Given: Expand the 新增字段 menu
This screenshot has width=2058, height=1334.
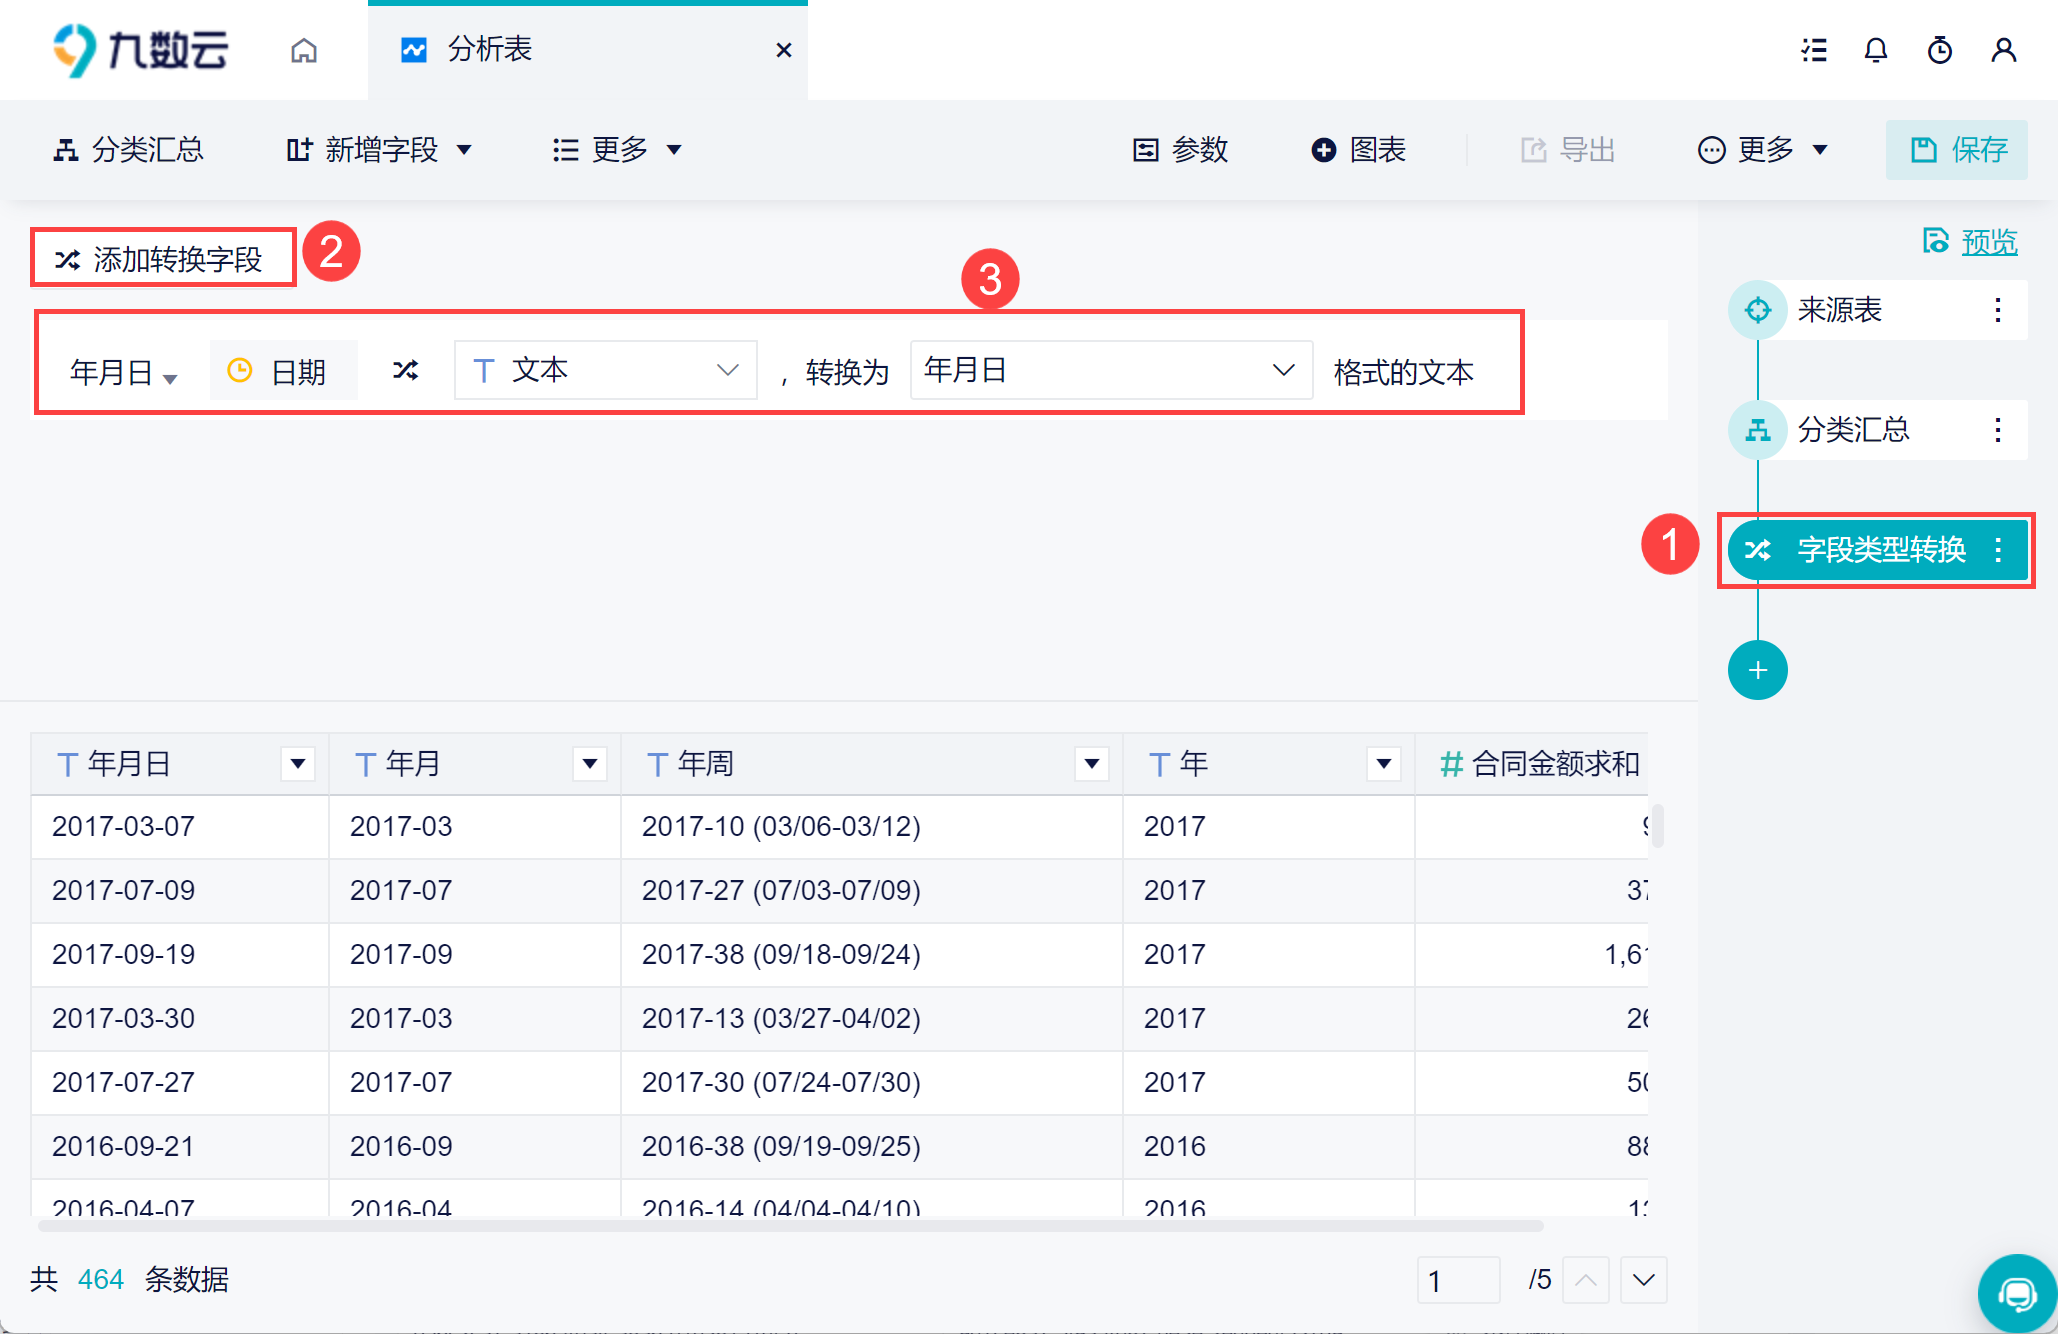Looking at the screenshot, I should point(378,150).
